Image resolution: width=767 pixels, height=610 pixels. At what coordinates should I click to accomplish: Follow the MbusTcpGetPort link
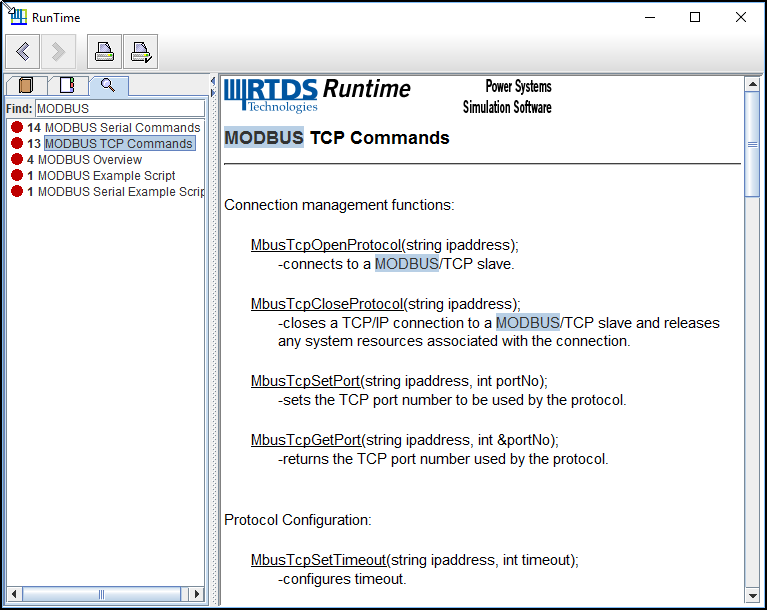pos(306,440)
